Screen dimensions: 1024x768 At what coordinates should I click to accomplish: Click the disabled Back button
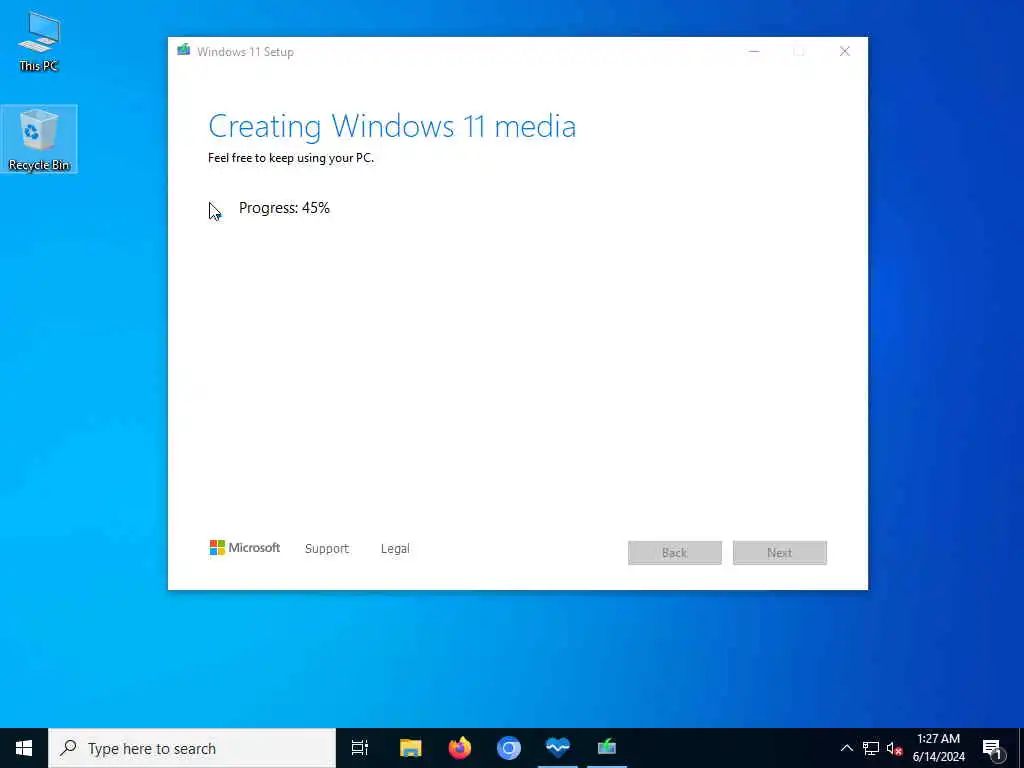tap(675, 552)
